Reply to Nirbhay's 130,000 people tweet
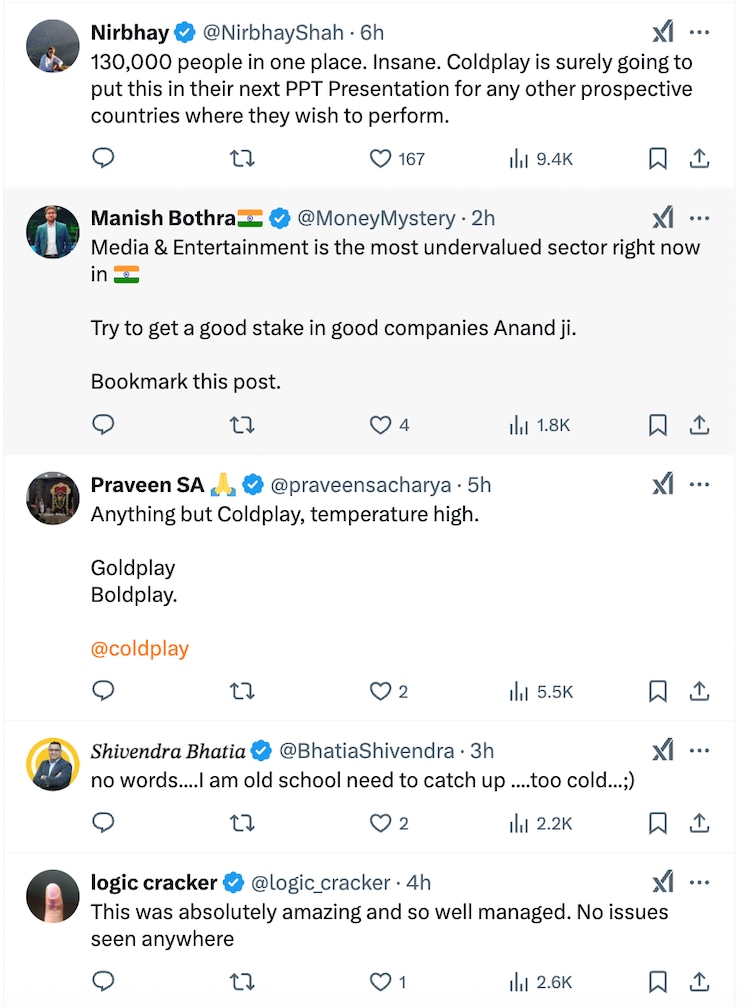Screen dimensions: 750x1007 point(103,158)
